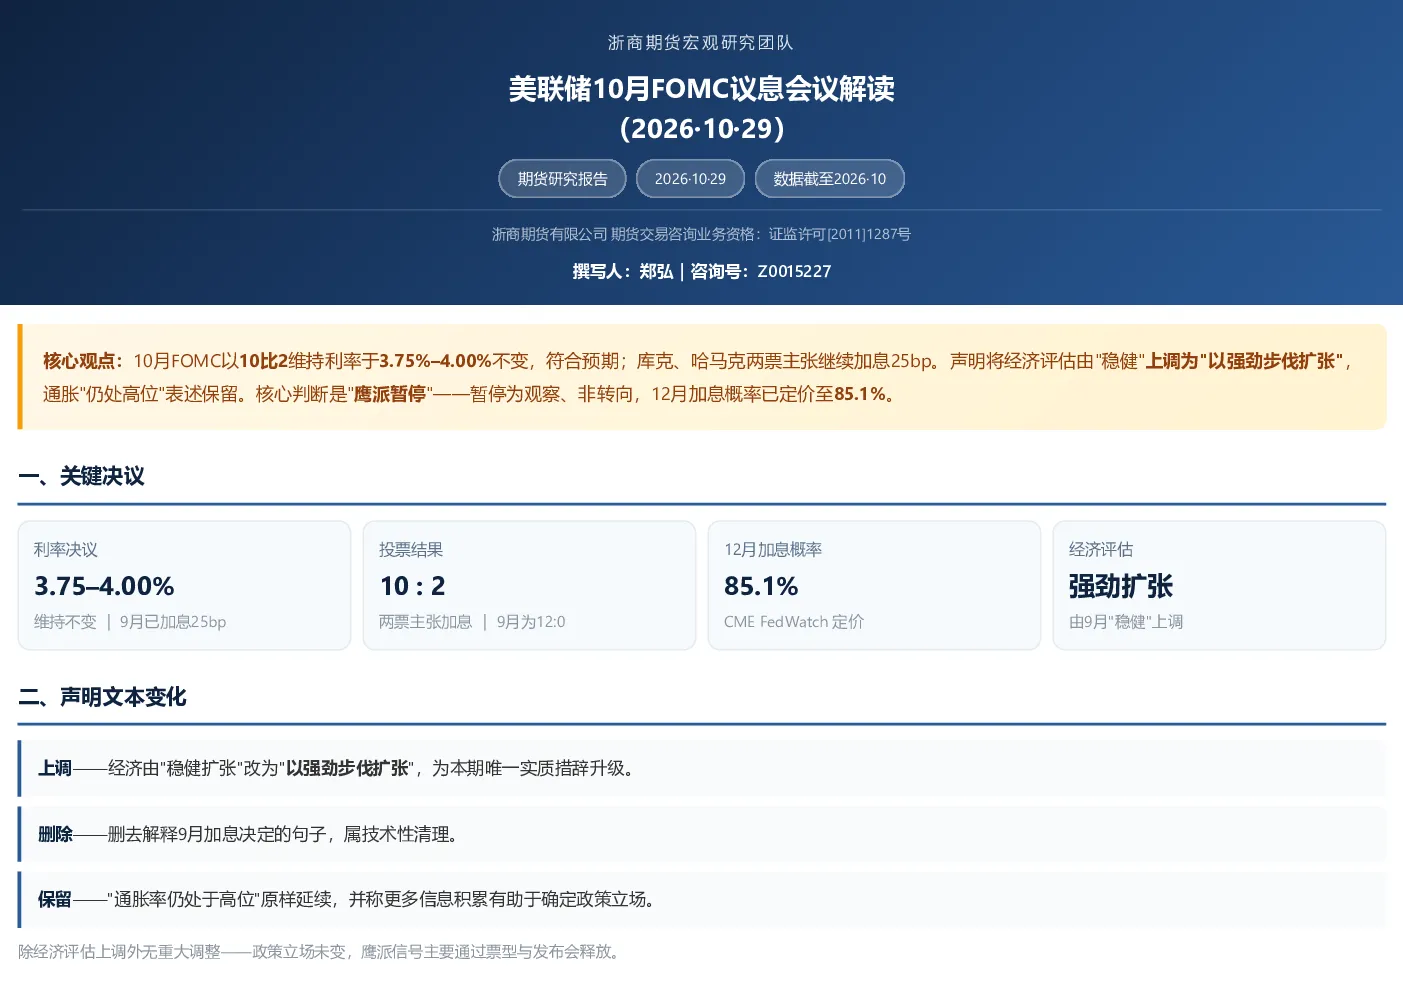Viewport: 1403px width, 992px height.
Task: Click the note 由9月"稳健"上调
Action: coord(1126,622)
